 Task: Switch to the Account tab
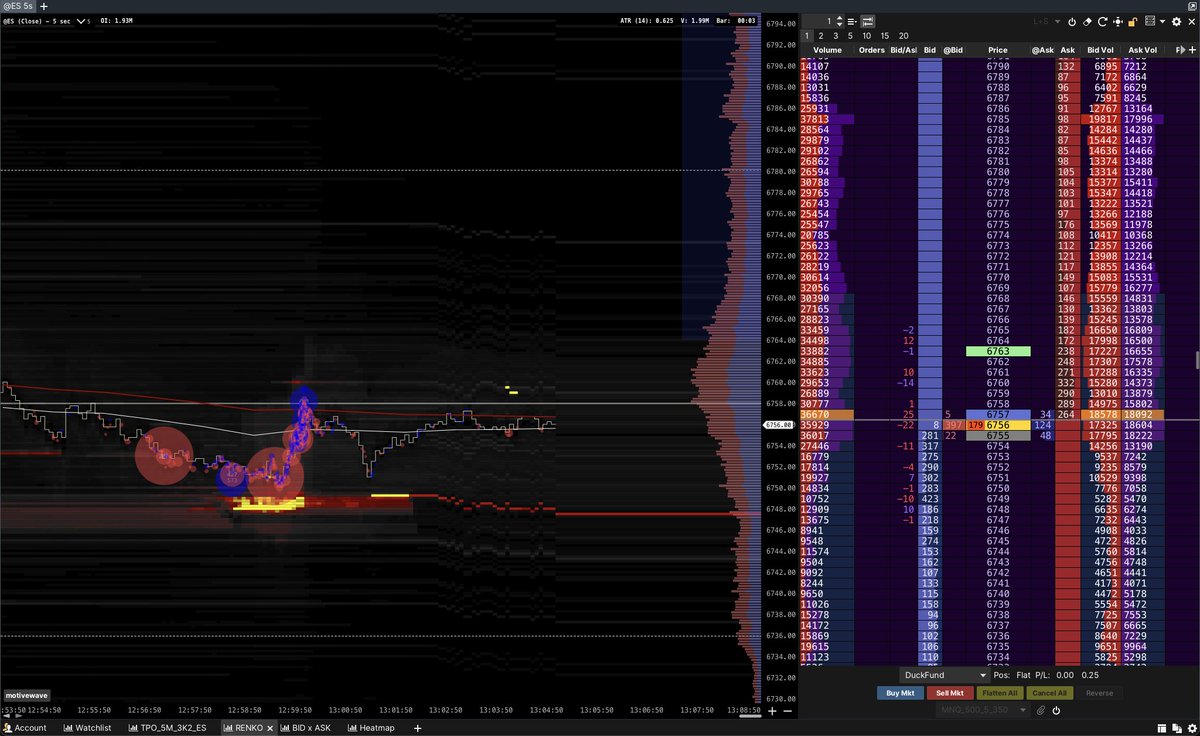(26, 728)
